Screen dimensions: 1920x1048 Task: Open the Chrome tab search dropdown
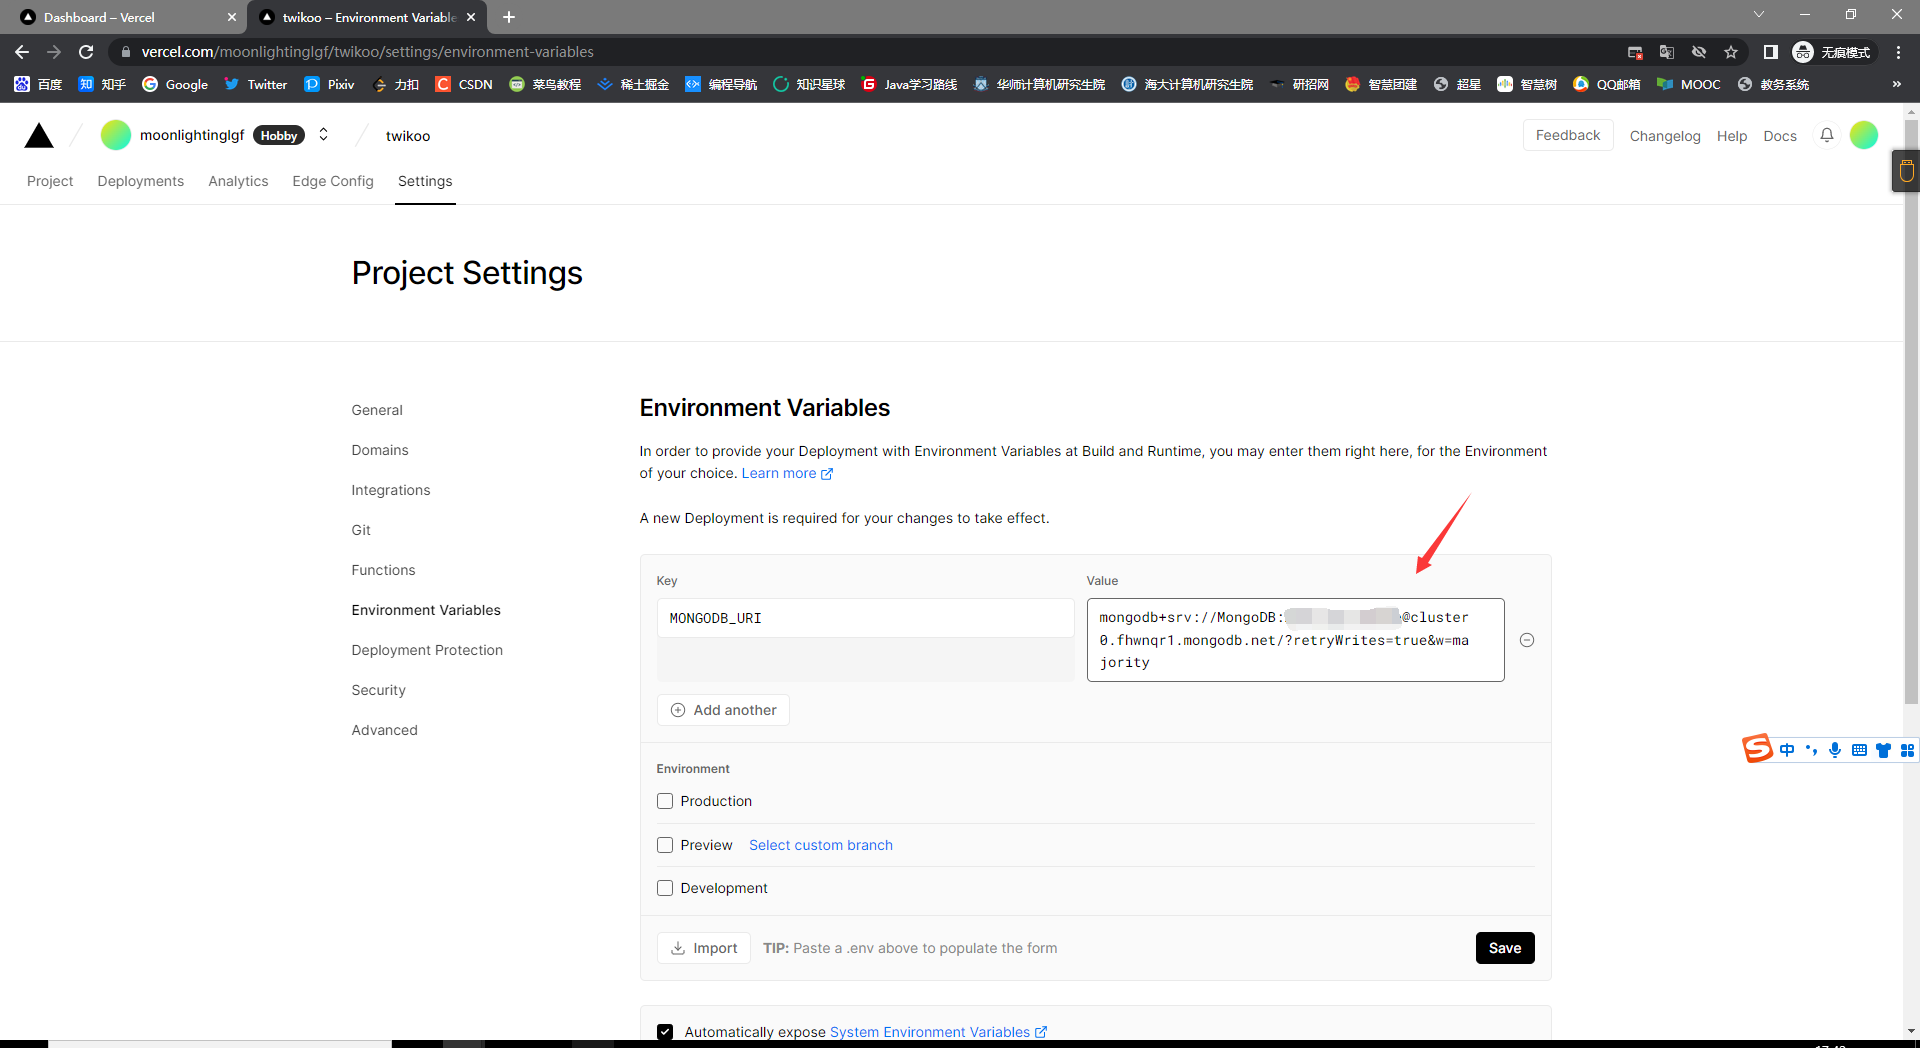pyautogui.click(x=1758, y=15)
